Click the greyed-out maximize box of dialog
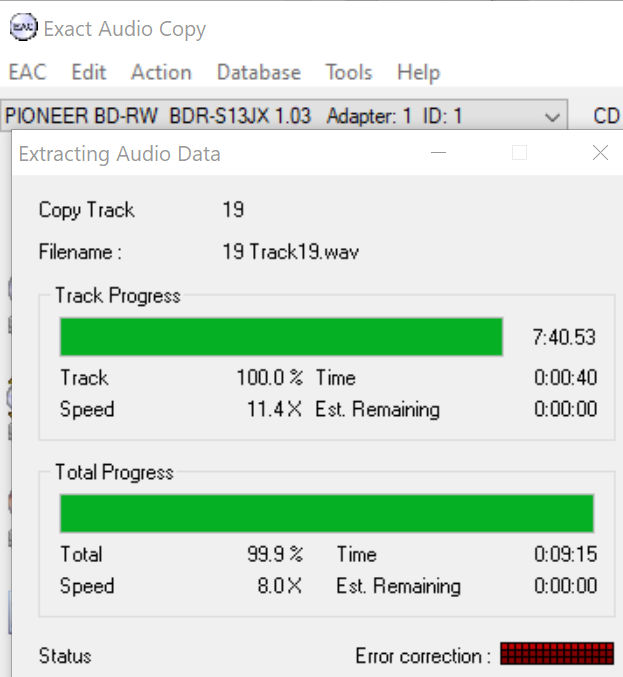Viewport: 623px width, 677px height. (x=519, y=153)
